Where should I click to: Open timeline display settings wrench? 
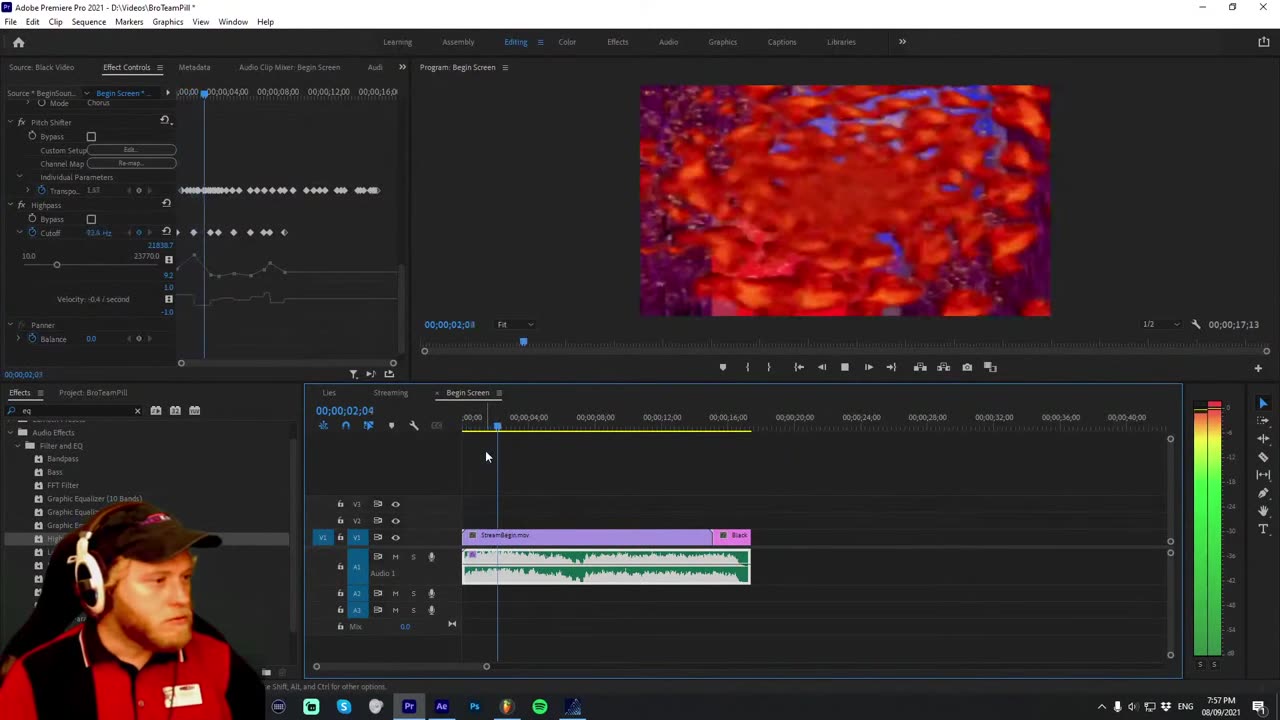pos(414,426)
